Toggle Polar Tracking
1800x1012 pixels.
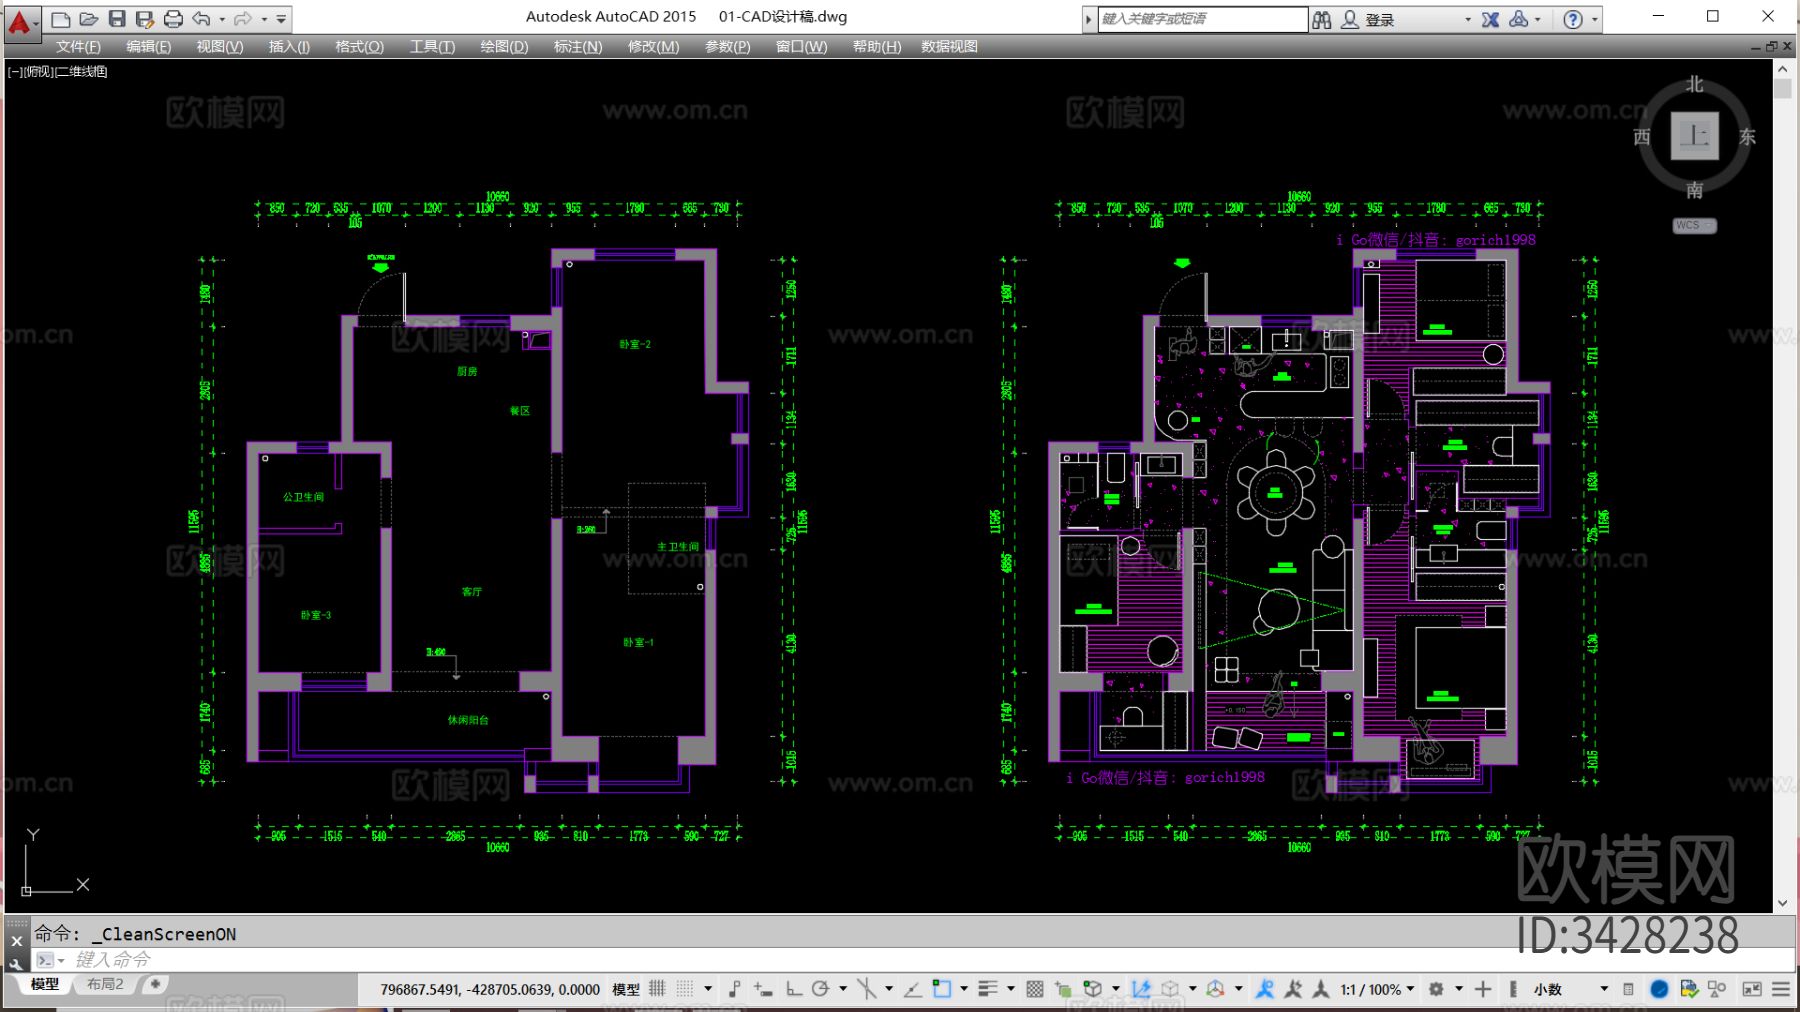(821, 989)
